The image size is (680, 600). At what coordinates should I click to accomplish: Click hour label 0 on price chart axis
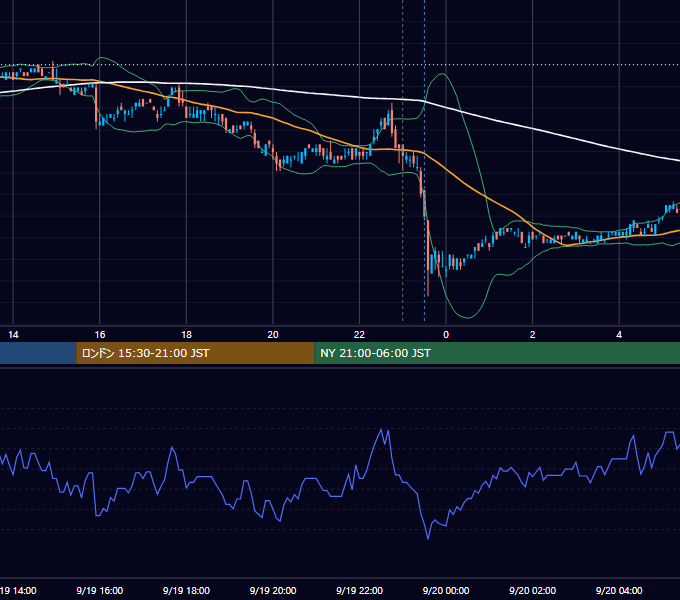pyautogui.click(x=446, y=335)
